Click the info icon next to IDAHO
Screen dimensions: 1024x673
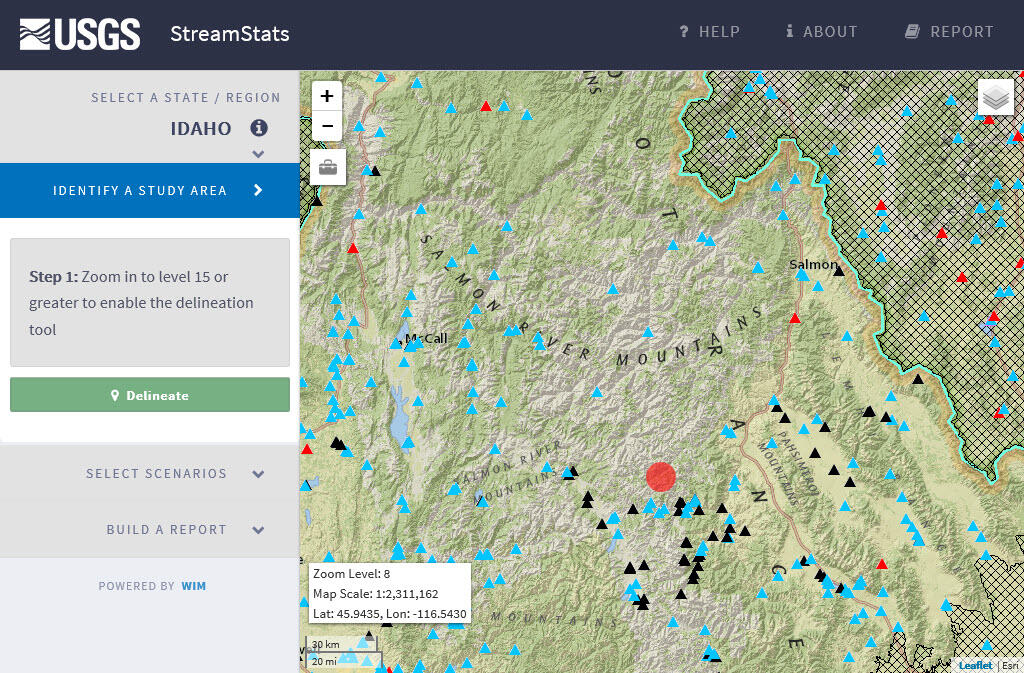(259, 128)
